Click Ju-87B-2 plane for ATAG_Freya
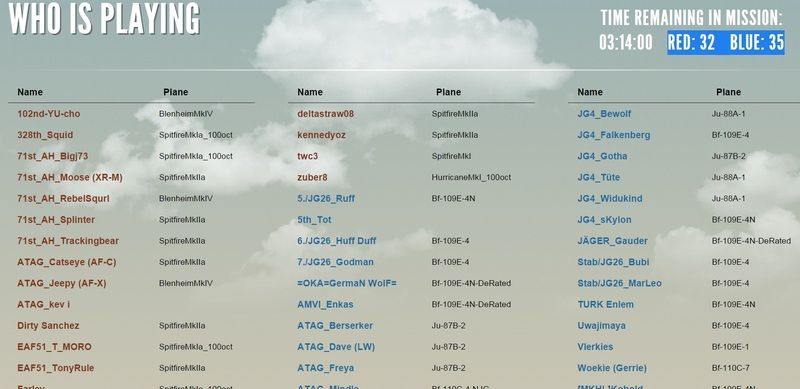The width and height of the screenshot is (800, 389). (x=448, y=368)
